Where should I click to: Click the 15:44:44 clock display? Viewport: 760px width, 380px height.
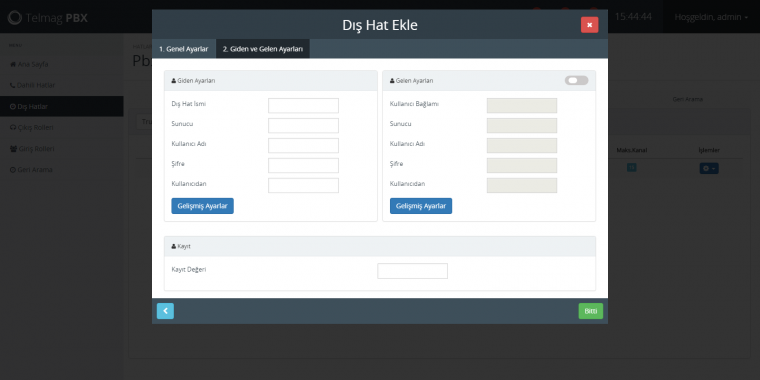[x=633, y=17]
